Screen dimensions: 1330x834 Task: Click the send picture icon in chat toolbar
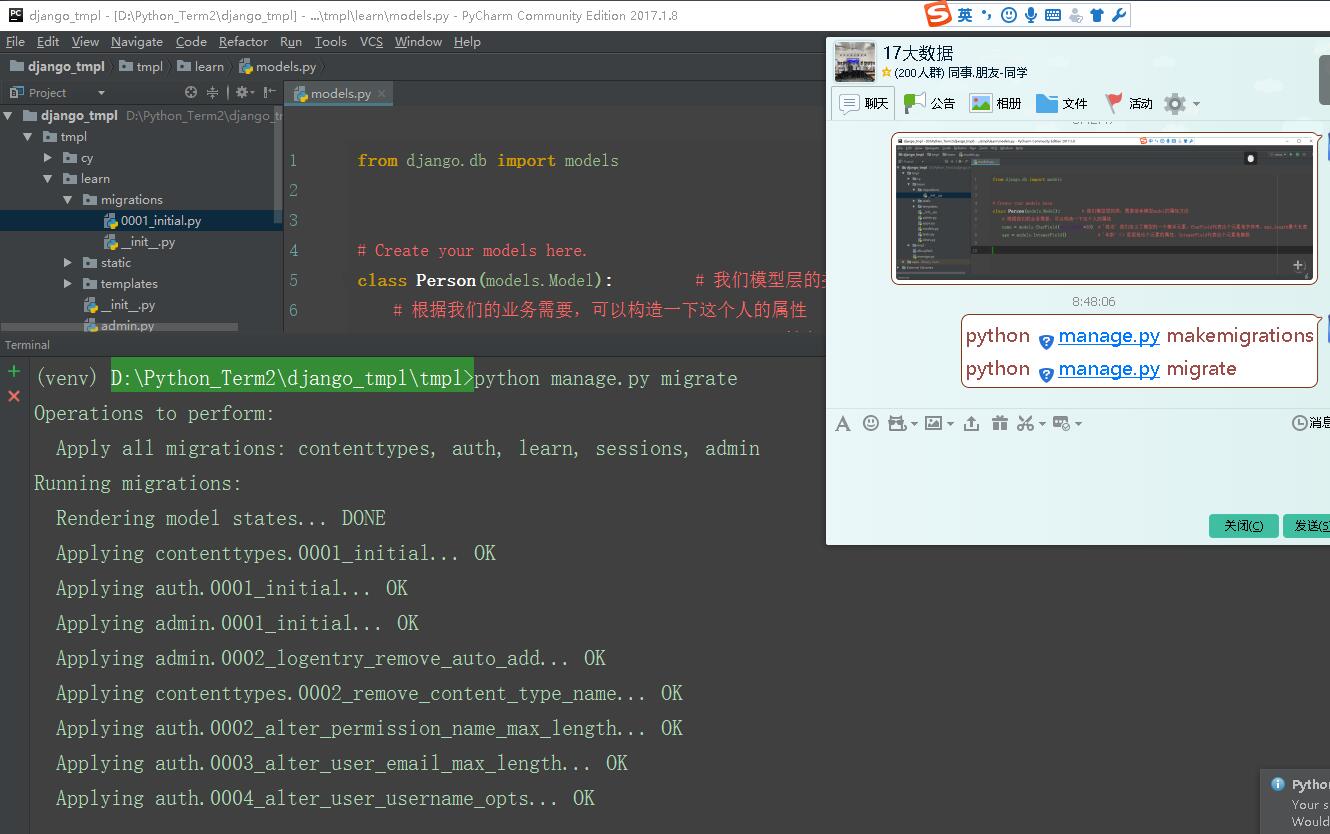coord(933,423)
